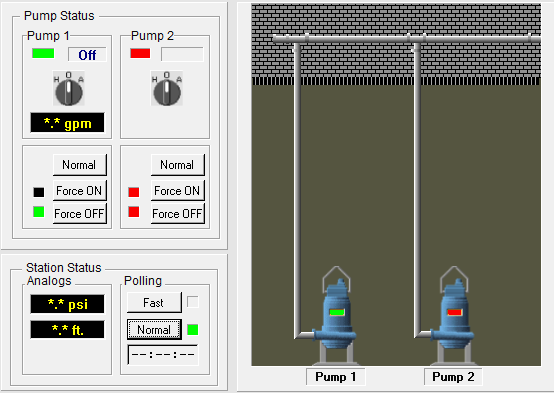Click the green status indicator under Pump 1
The width and height of the screenshot is (554, 393).
(x=43, y=53)
